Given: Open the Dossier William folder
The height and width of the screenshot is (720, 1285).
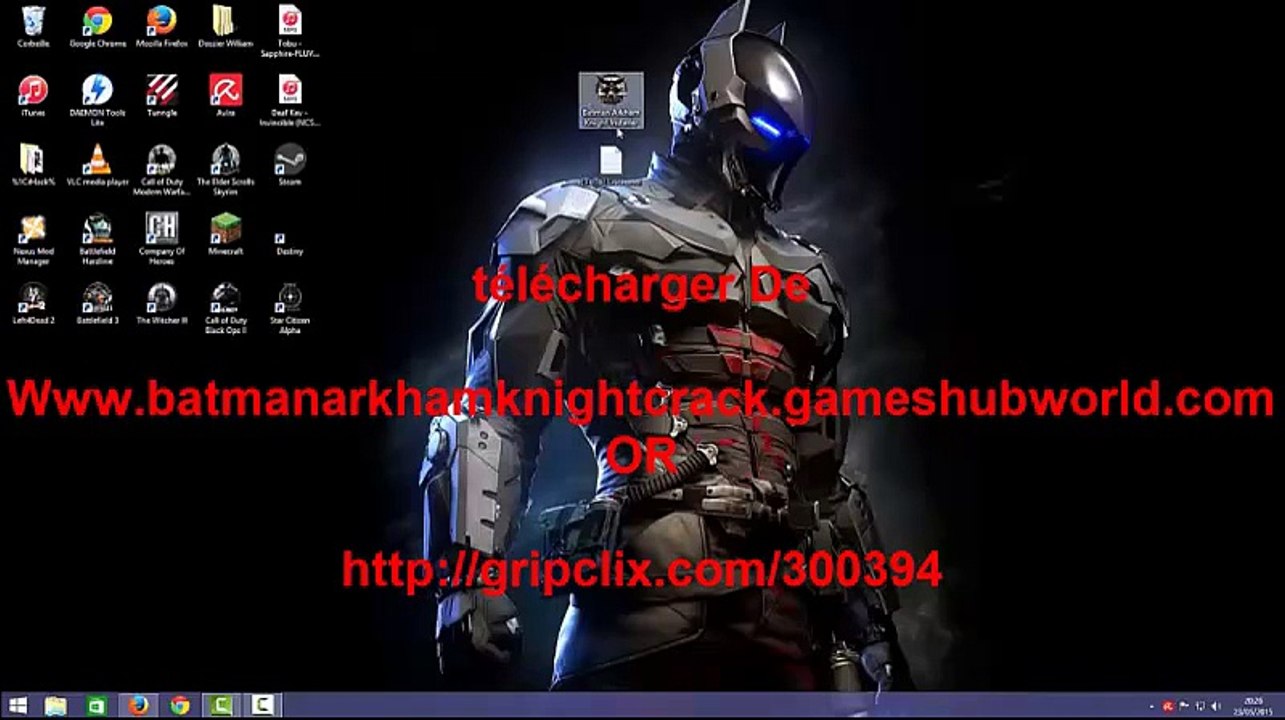Looking at the screenshot, I should coord(225,27).
